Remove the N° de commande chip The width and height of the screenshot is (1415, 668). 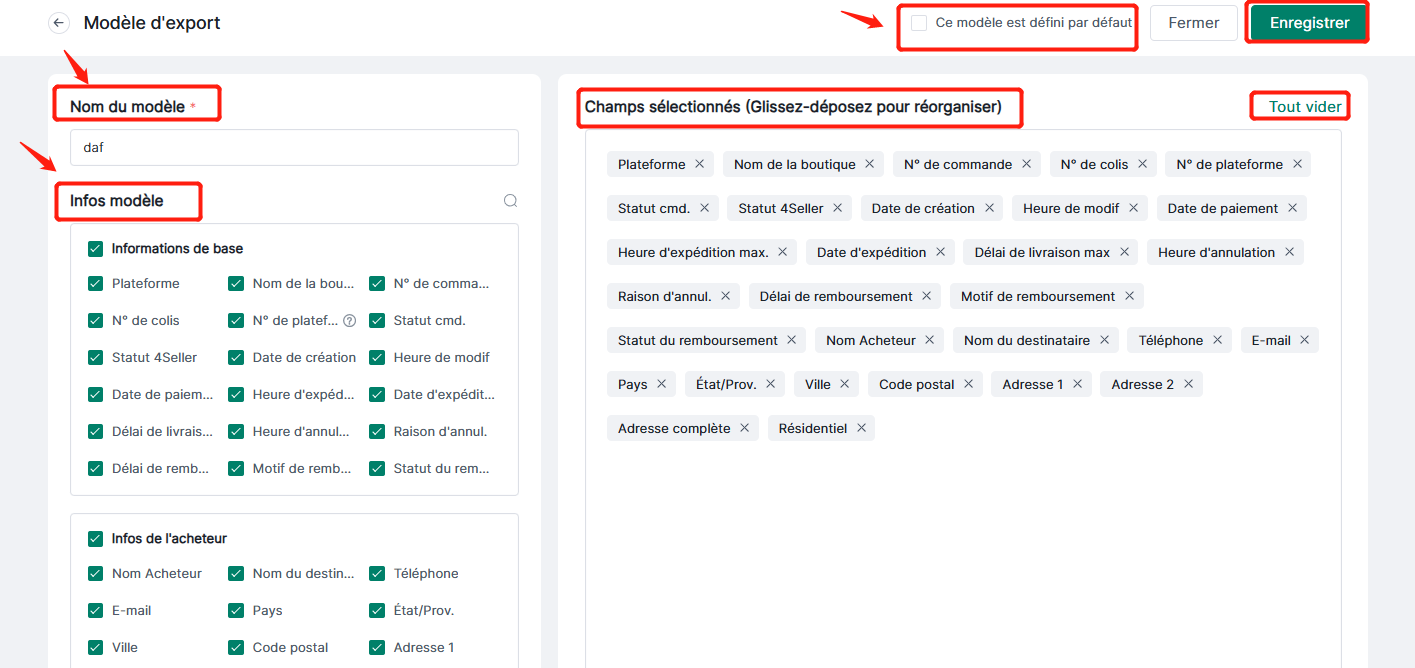click(x=1026, y=164)
